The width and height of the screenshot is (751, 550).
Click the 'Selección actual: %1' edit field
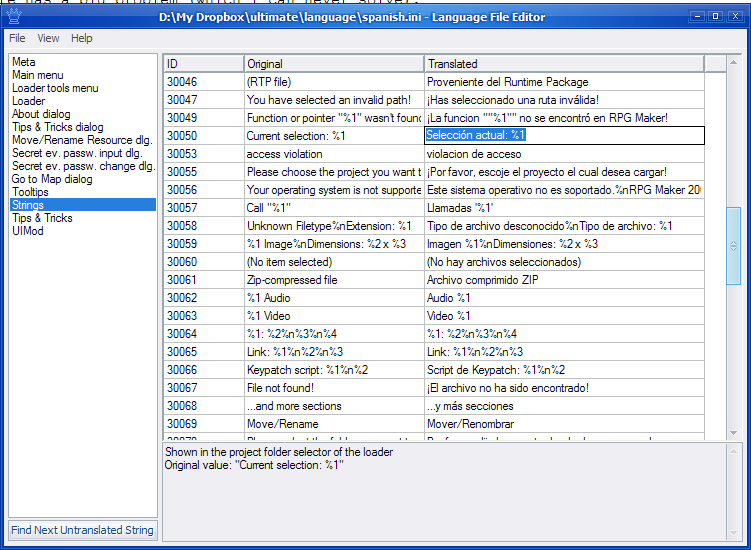564,135
